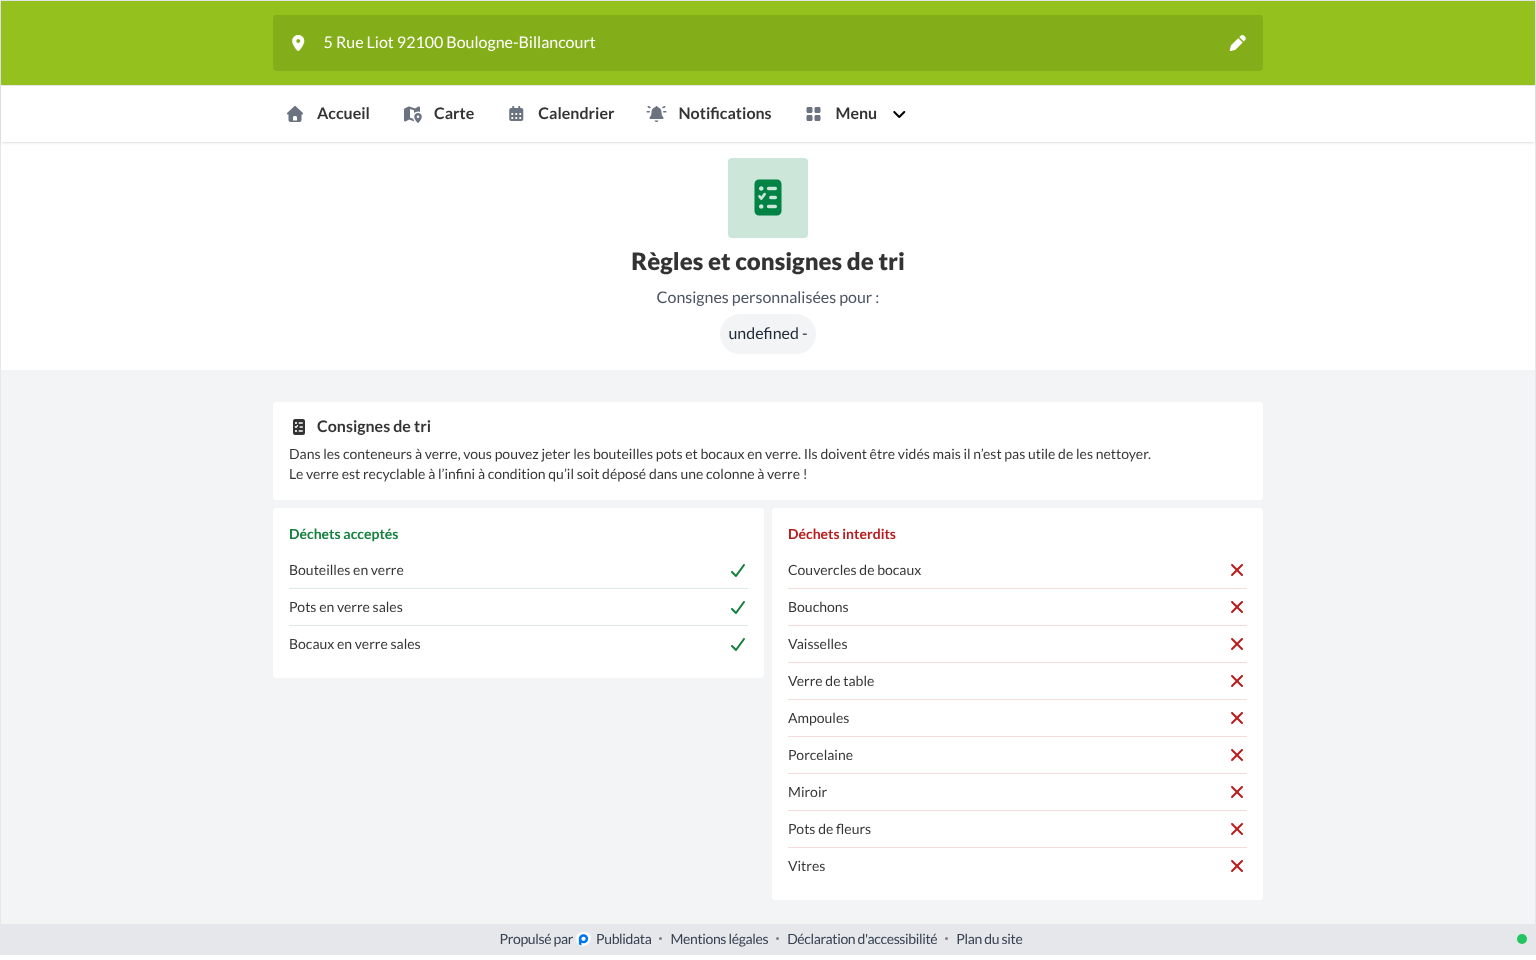Click red cross next to Porcelaine

[x=1237, y=755]
